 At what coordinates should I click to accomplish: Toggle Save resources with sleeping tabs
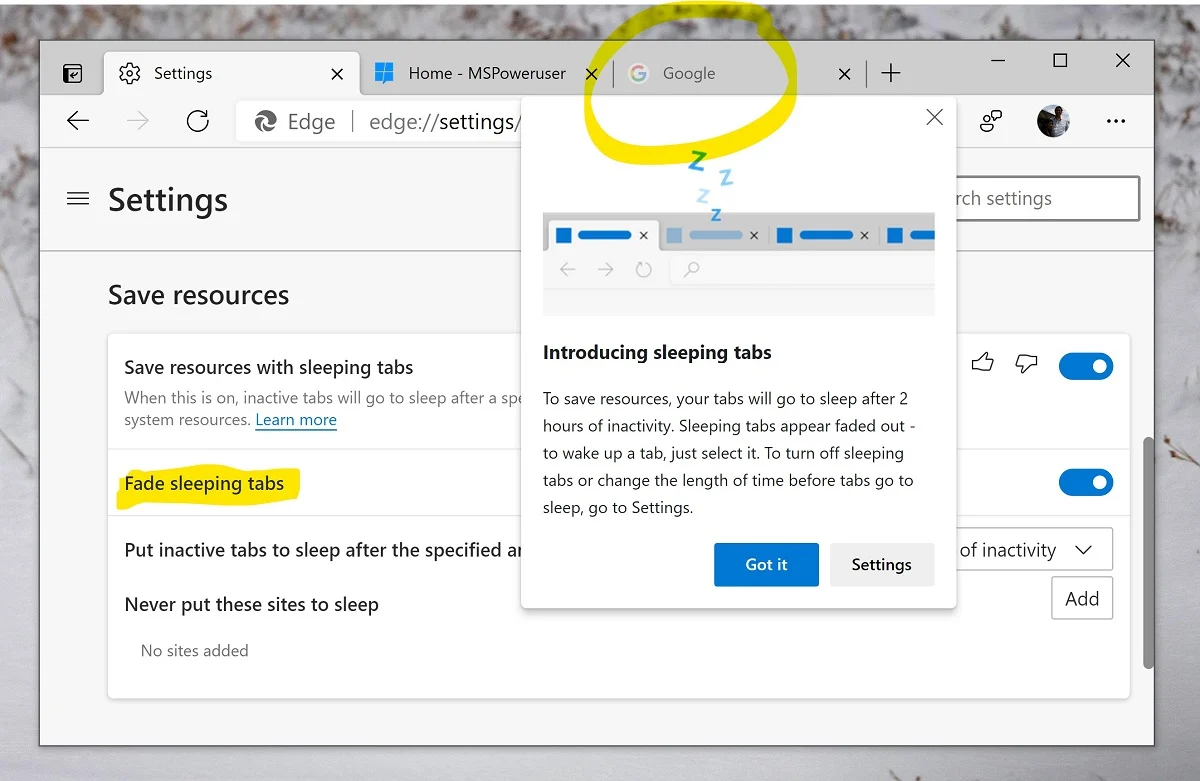(x=1085, y=367)
